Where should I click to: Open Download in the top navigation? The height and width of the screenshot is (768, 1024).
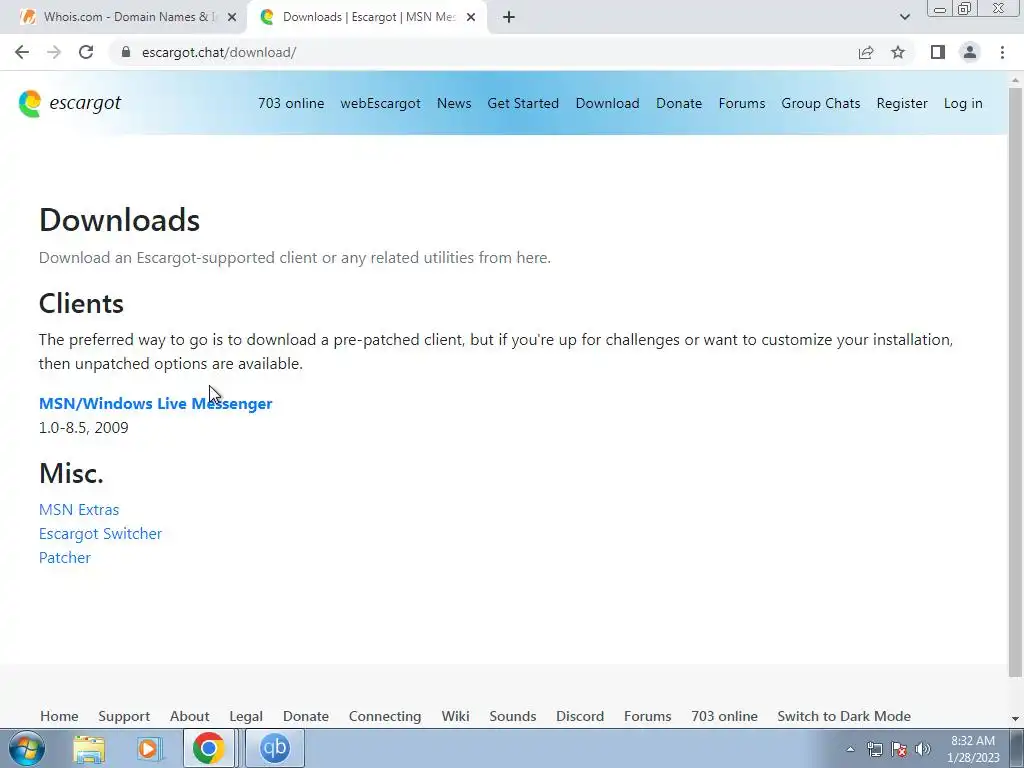tap(607, 103)
